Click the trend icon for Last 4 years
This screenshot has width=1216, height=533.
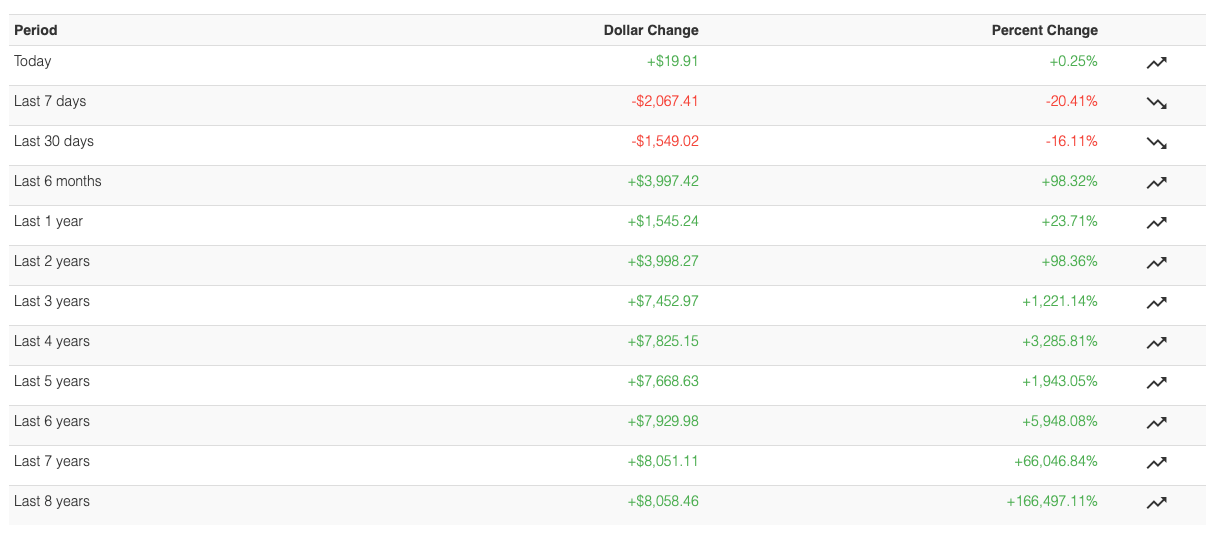(x=1156, y=342)
